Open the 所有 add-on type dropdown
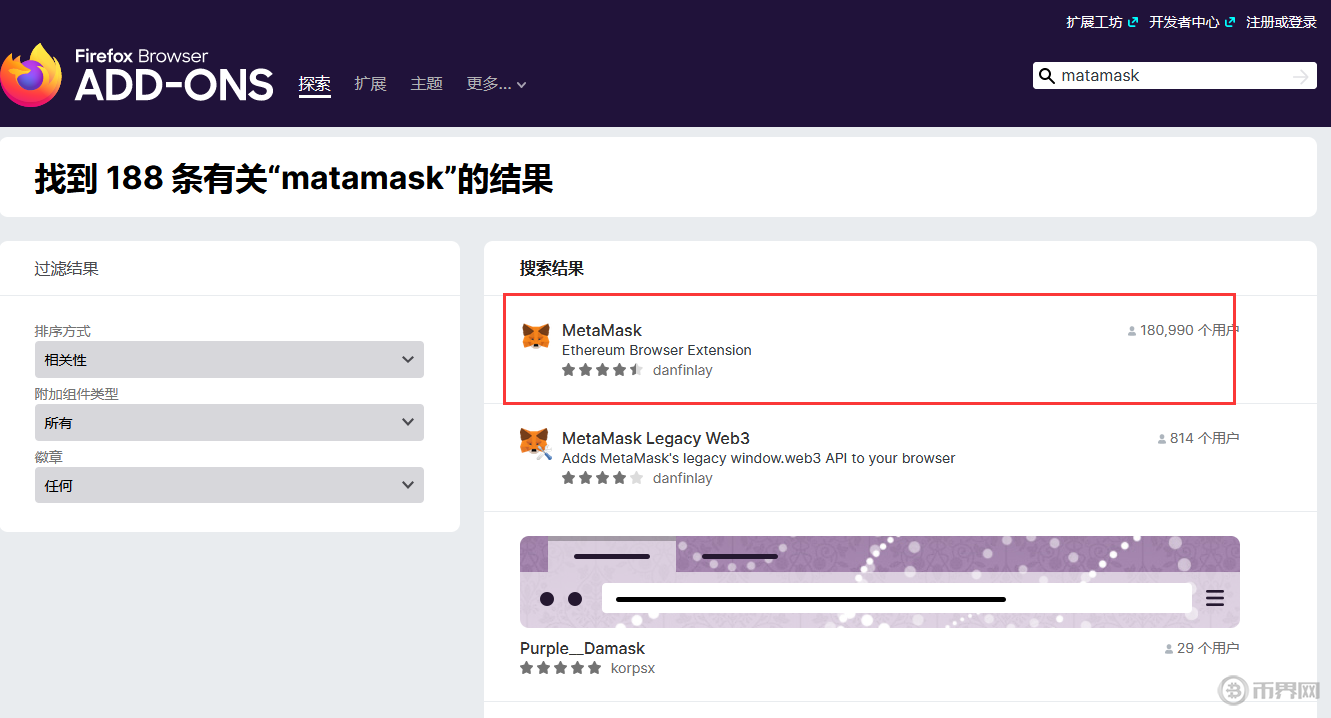The height and width of the screenshot is (718, 1331). pyautogui.click(x=229, y=422)
